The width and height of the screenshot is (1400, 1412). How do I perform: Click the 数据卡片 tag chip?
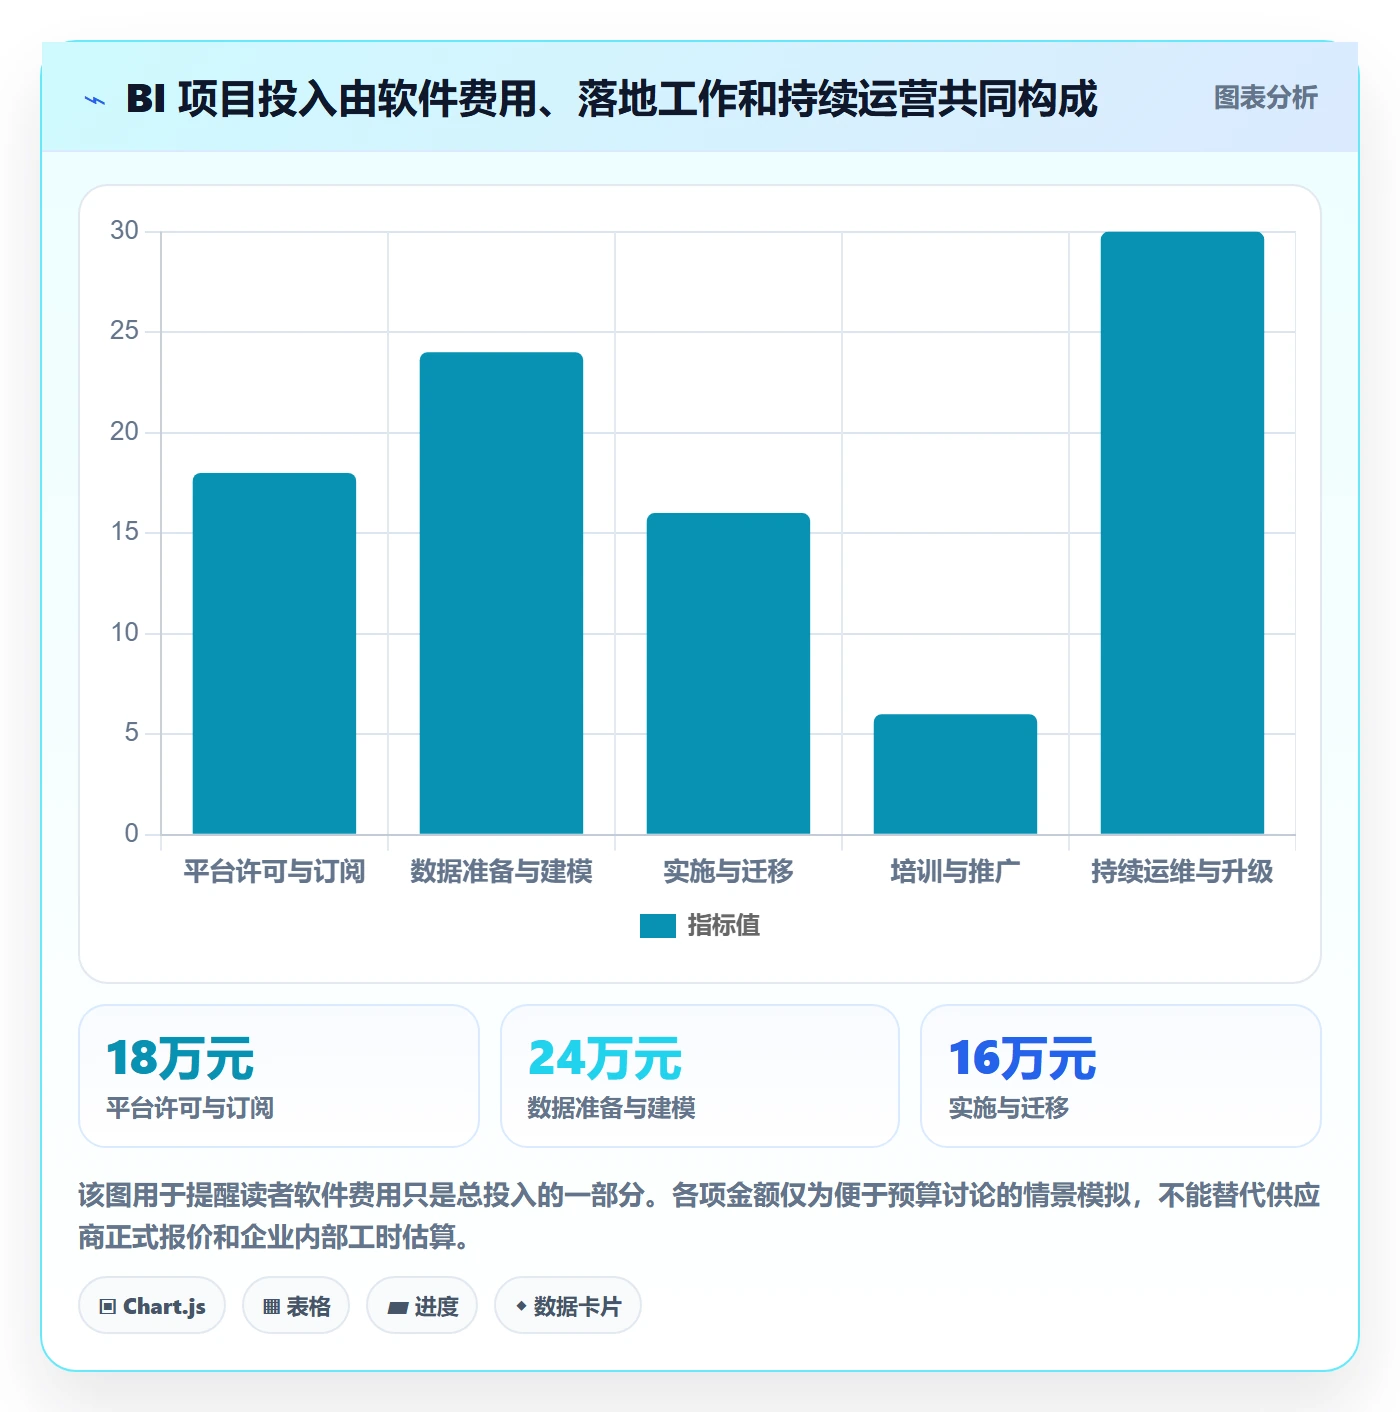pos(568,1306)
